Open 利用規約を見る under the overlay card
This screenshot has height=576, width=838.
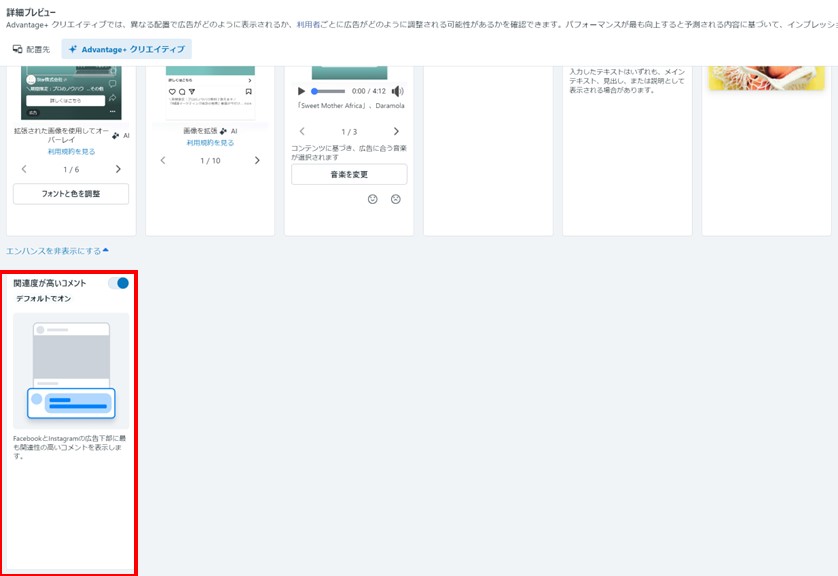tap(71, 152)
